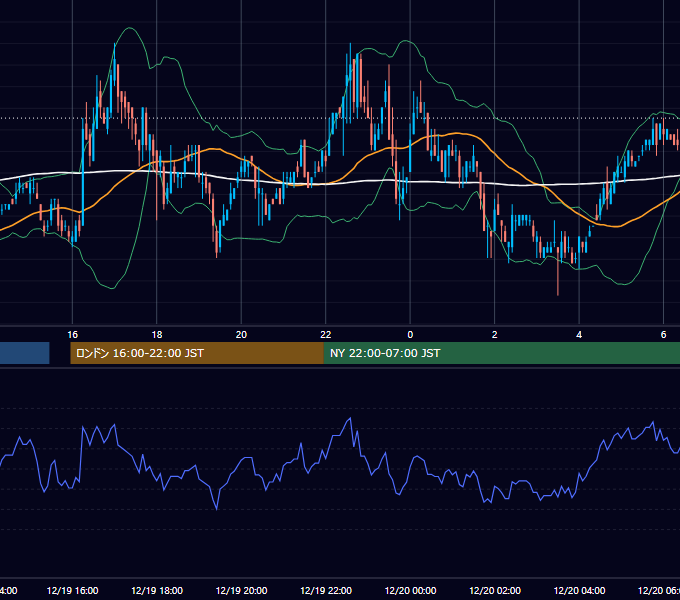This screenshot has height=600, width=680.
Task: Click the 12/19 18:00 time label
Action: point(157,590)
